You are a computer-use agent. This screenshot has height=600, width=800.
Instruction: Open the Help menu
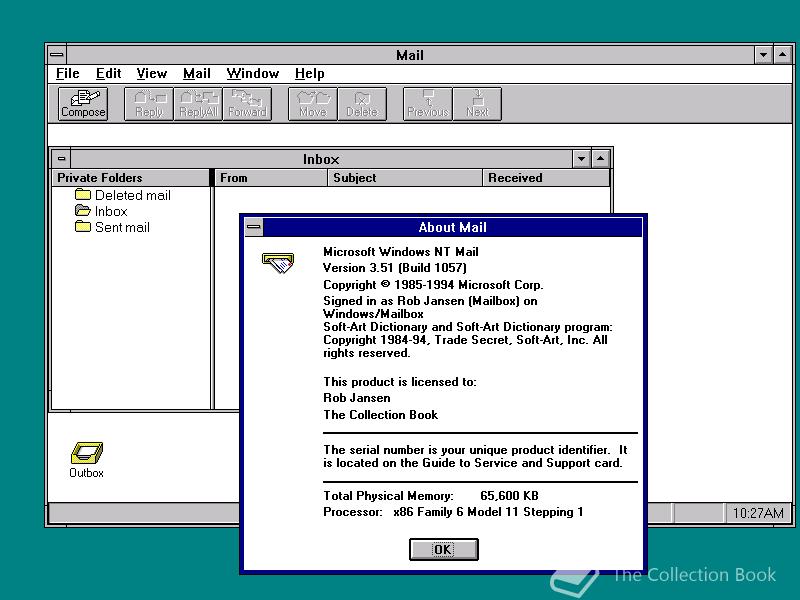click(309, 73)
